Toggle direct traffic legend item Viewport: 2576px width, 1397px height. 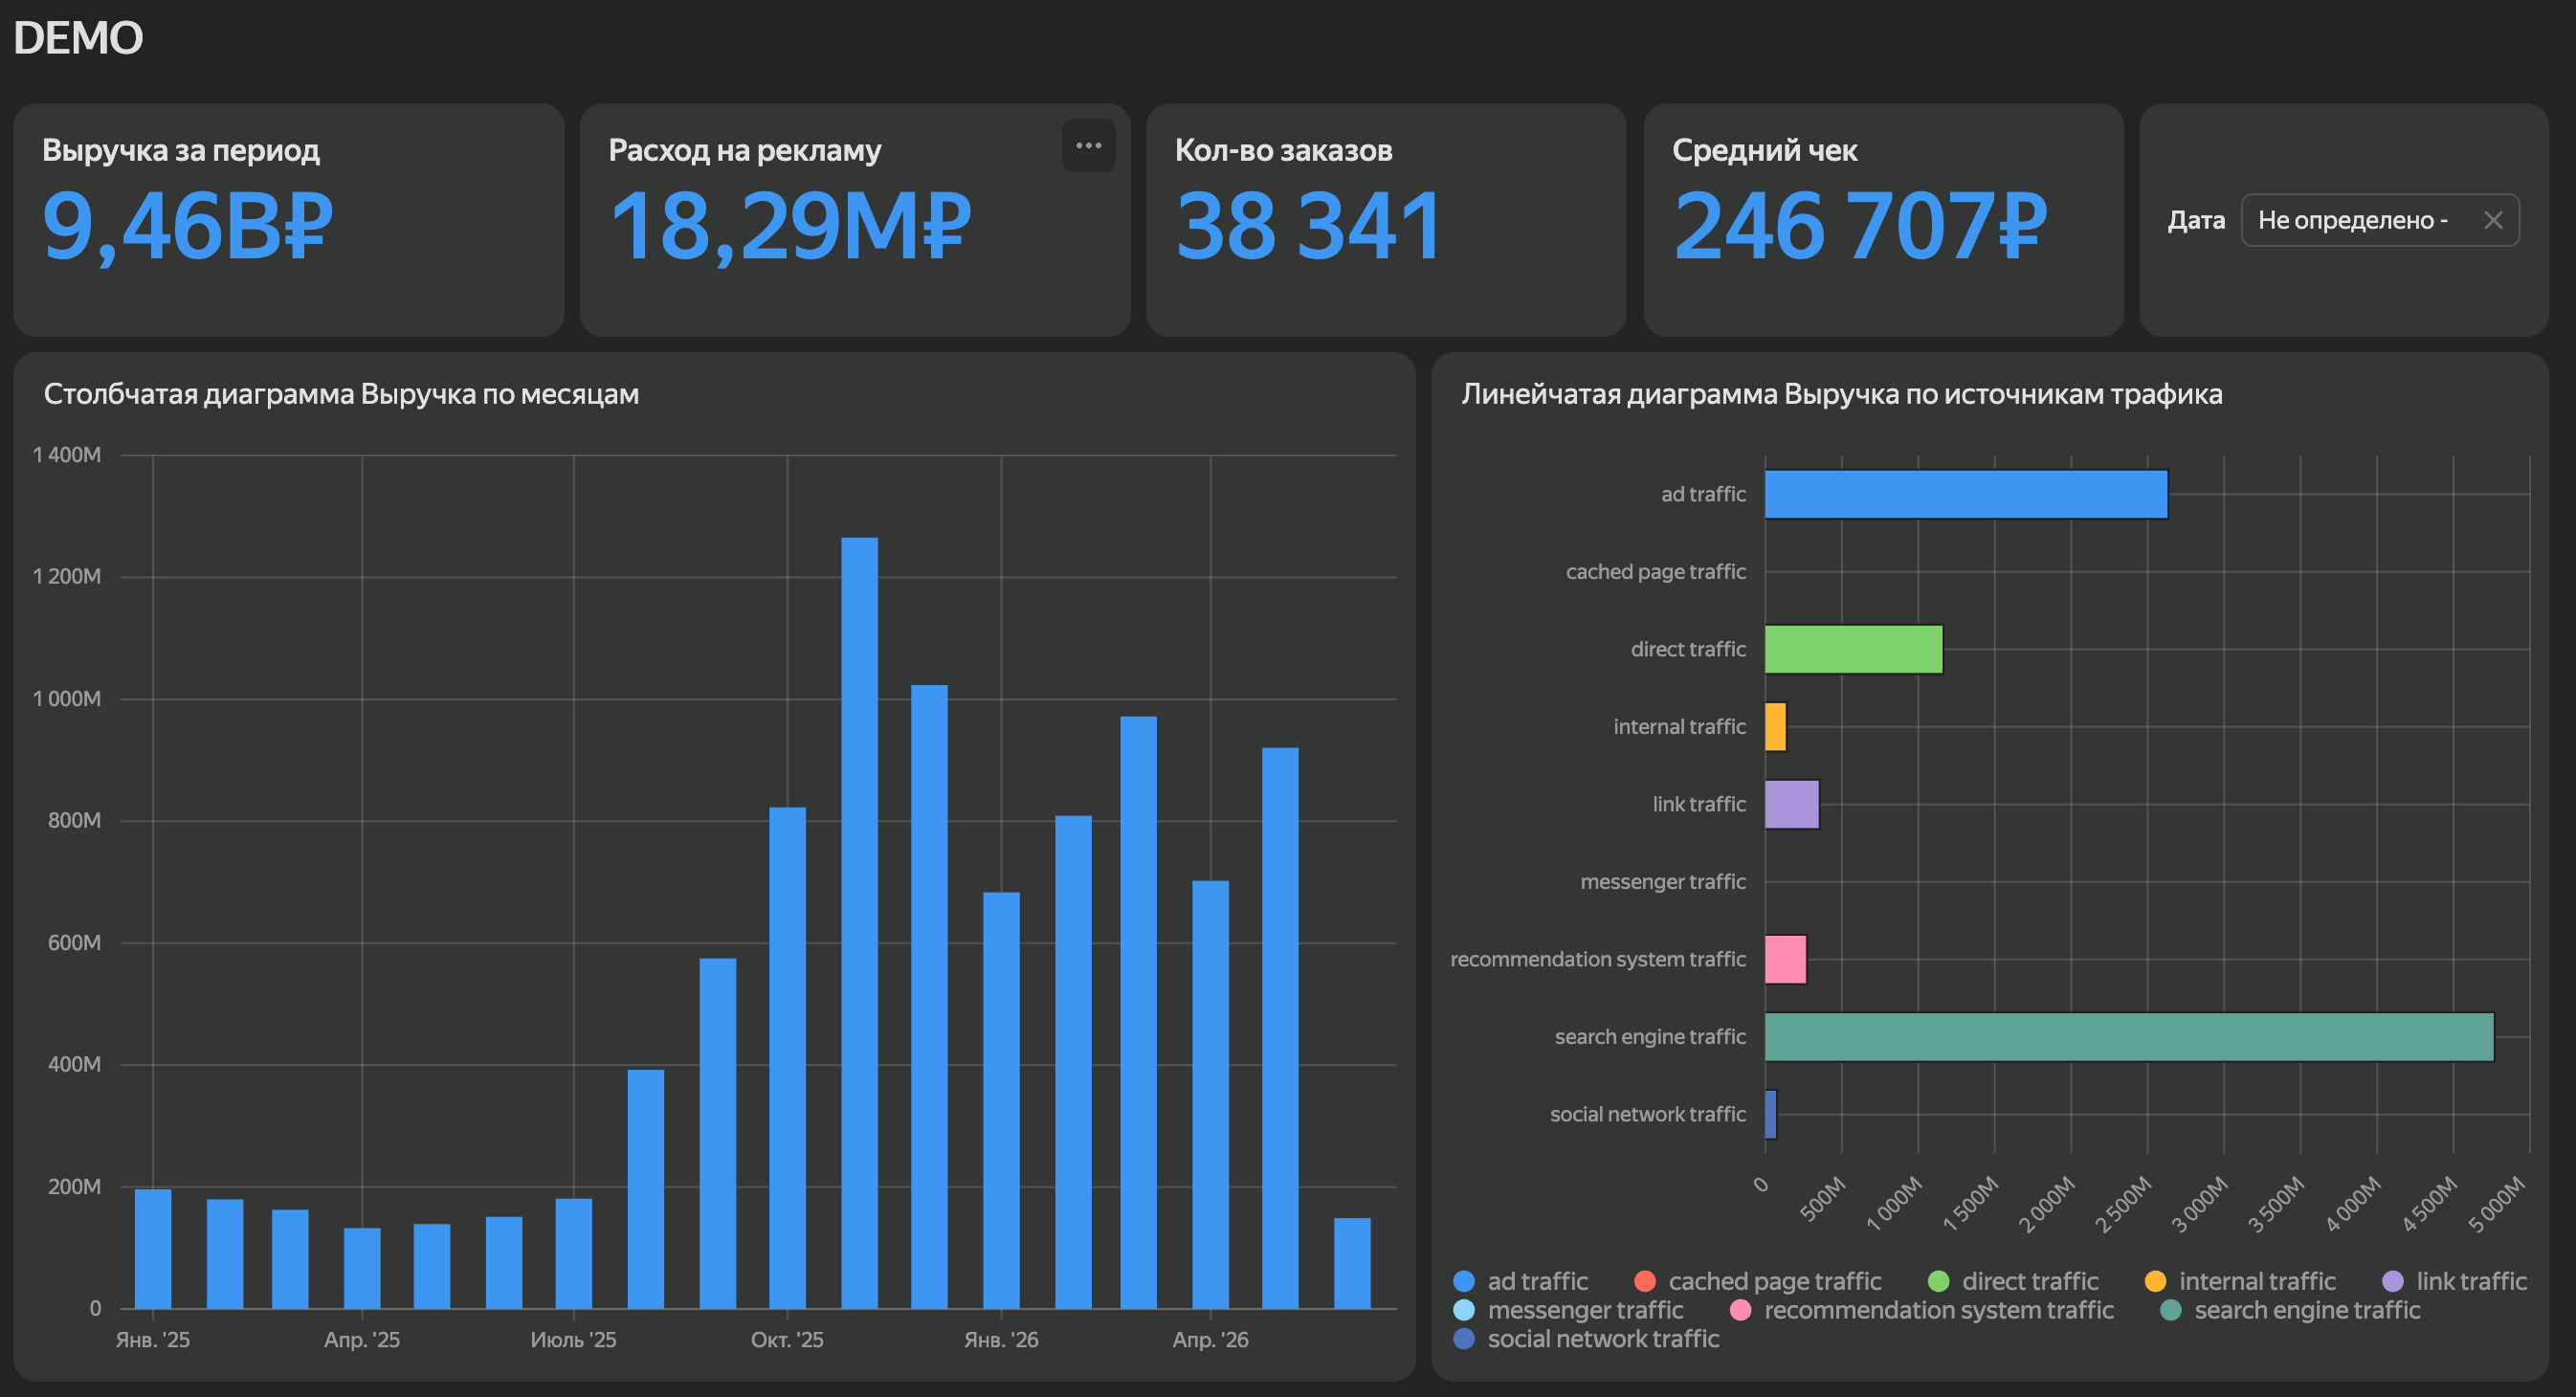pos(2012,1281)
